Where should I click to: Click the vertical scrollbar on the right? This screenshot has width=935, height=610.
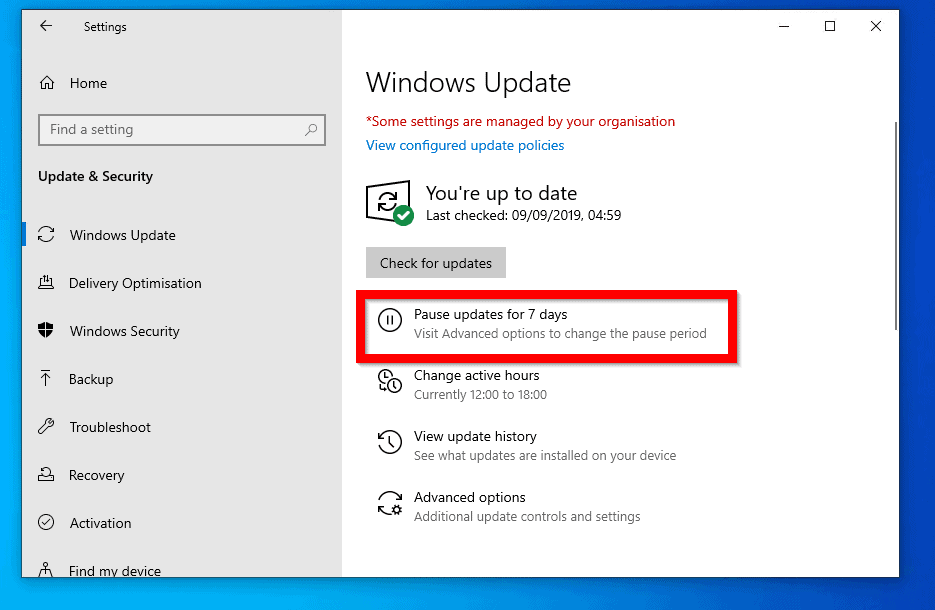point(895,225)
